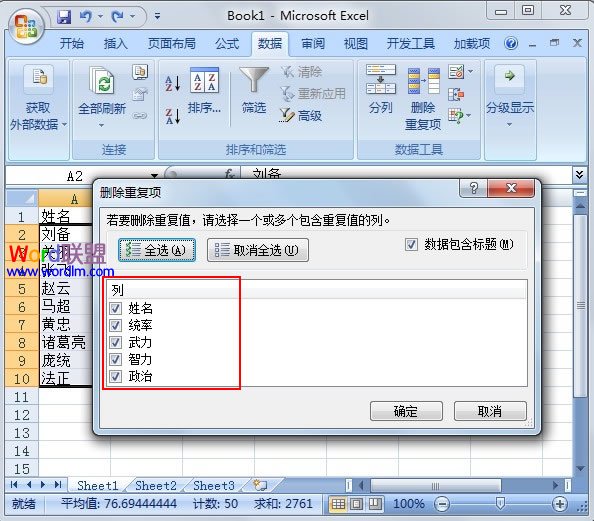Open the 开发工具 ribbon tab
This screenshot has width=594, height=521.
click(410, 44)
